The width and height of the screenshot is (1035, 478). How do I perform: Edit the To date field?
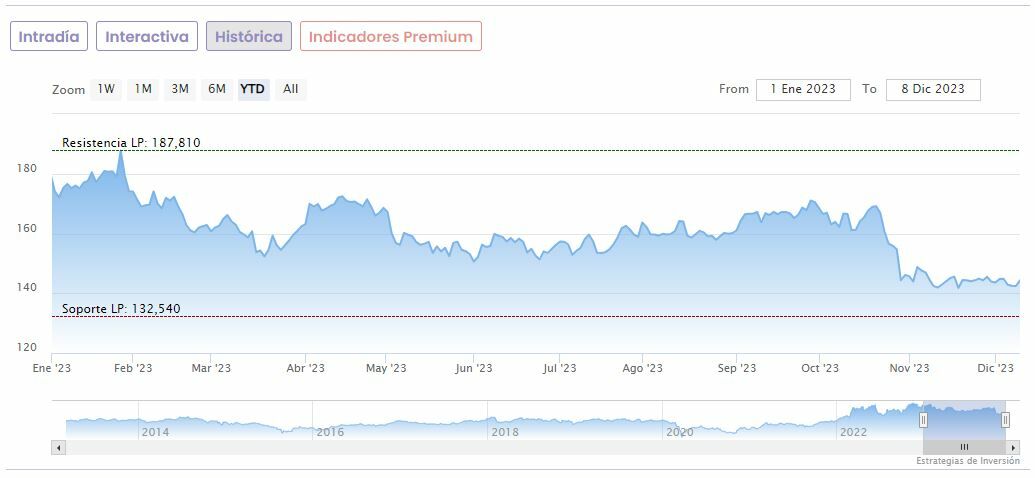click(933, 89)
